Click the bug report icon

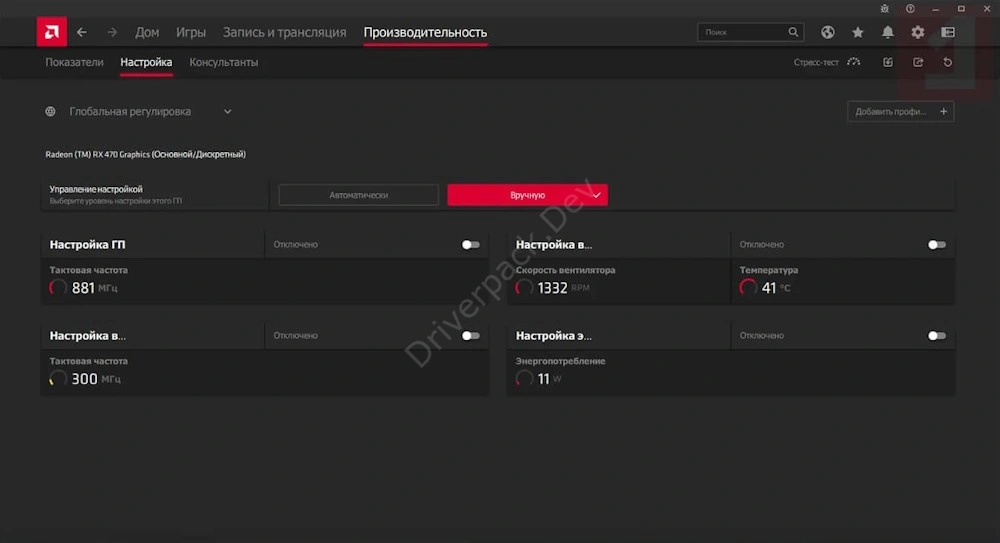click(x=885, y=9)
